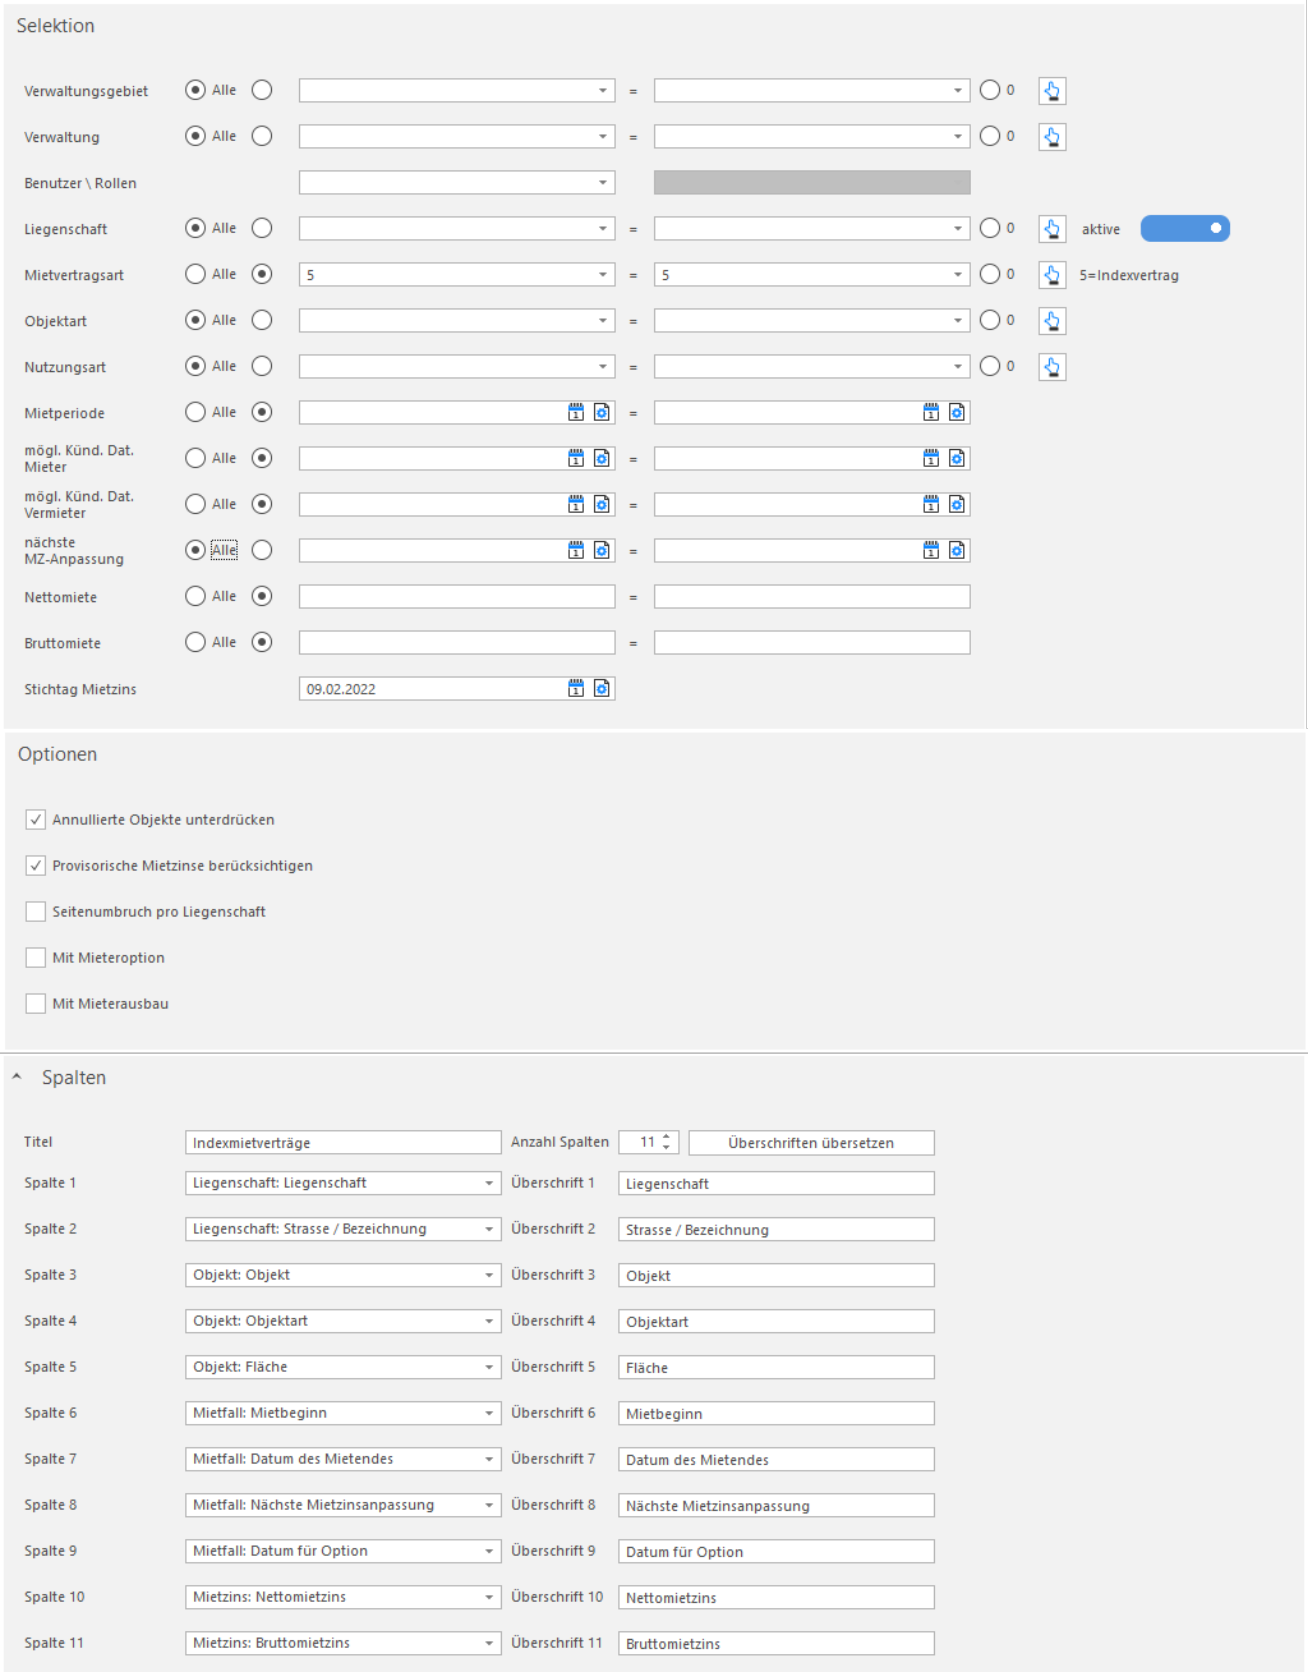
Task: Open calendar for Künd. Dat. Vermieter from-field
Action: (576, 504)
